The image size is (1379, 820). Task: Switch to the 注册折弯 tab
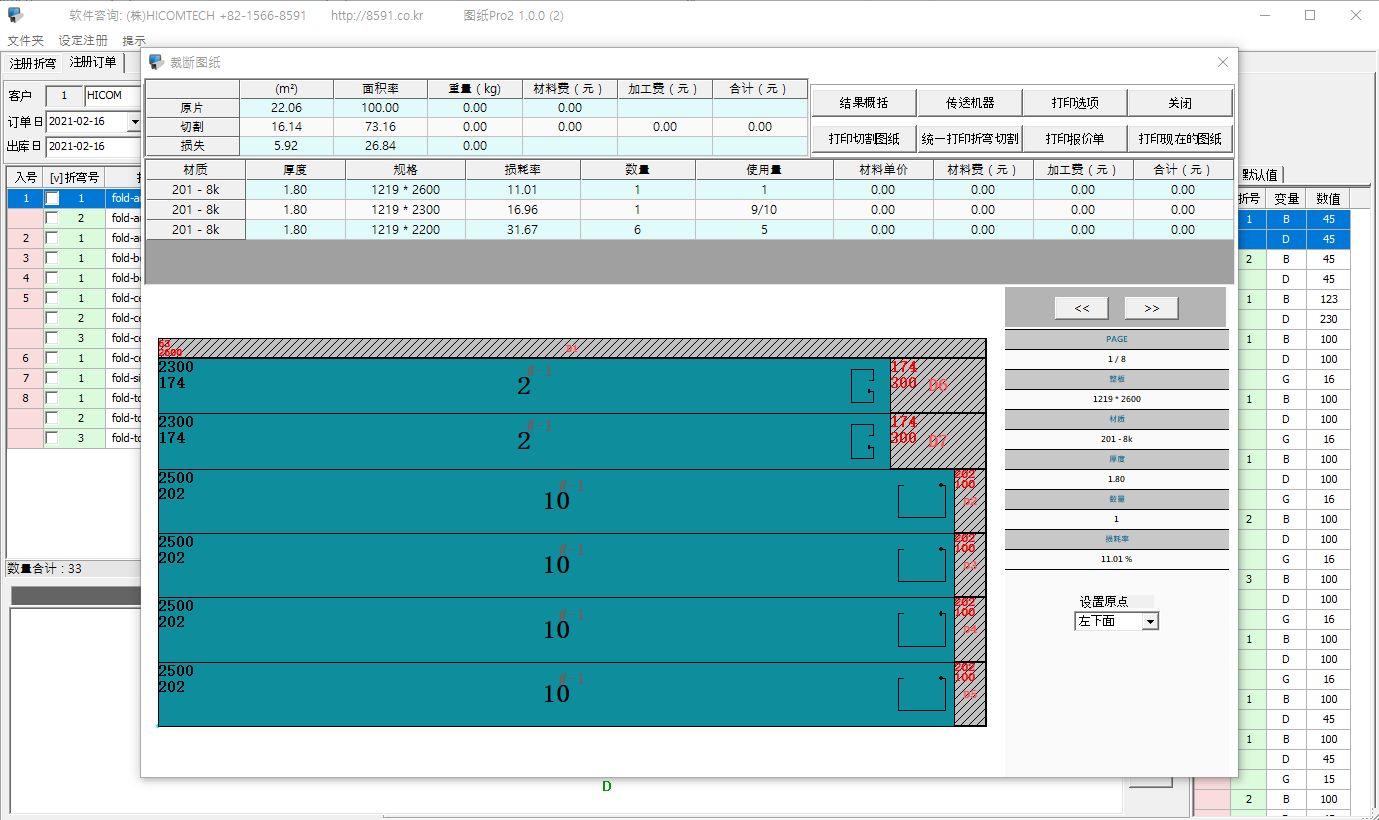tap(33, 63)
